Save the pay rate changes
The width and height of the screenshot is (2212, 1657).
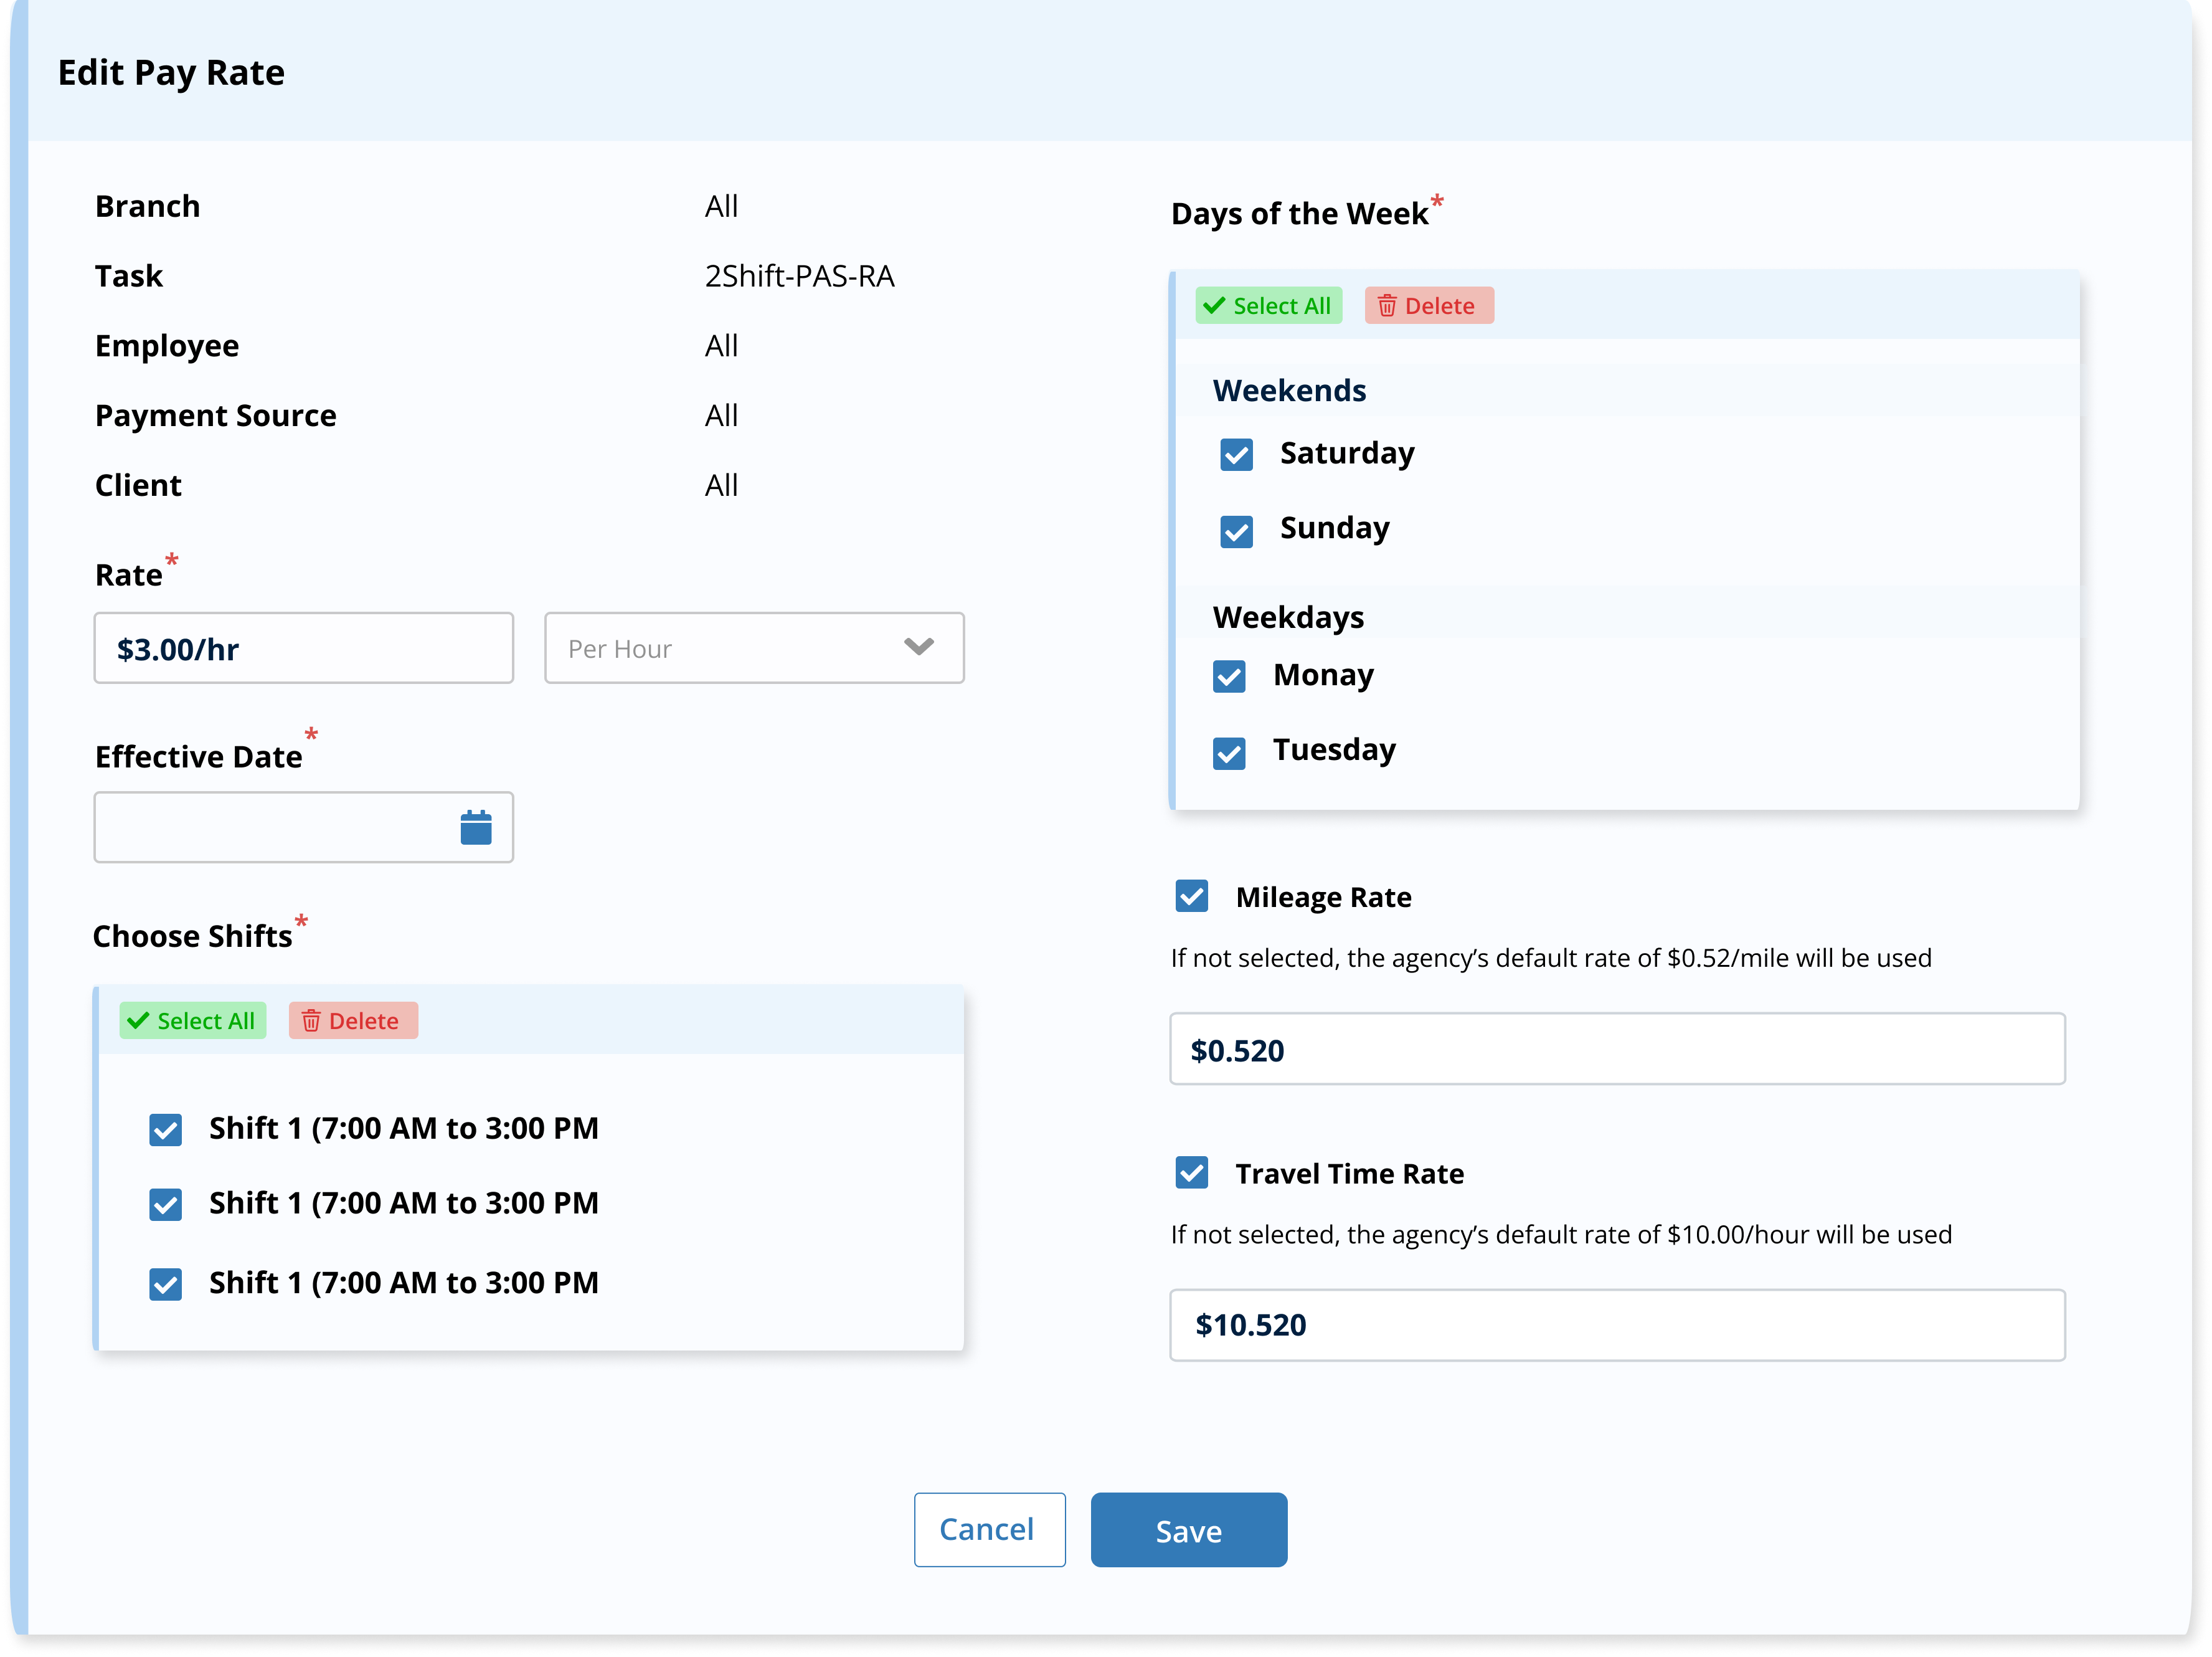pyautogui.click(x=1189, y=1529)
